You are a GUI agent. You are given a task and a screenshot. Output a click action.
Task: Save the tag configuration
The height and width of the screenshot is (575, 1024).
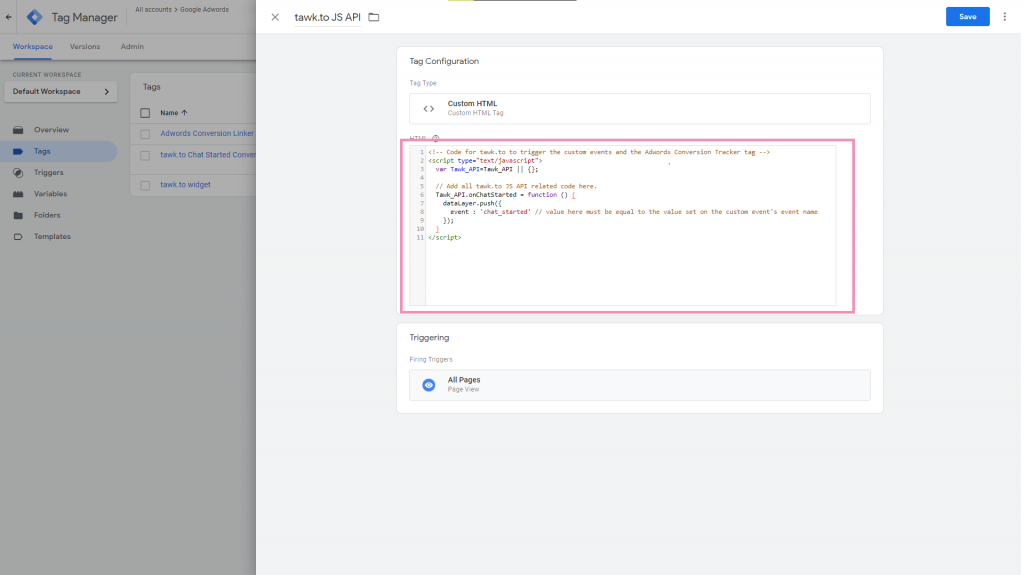point(967,16)
